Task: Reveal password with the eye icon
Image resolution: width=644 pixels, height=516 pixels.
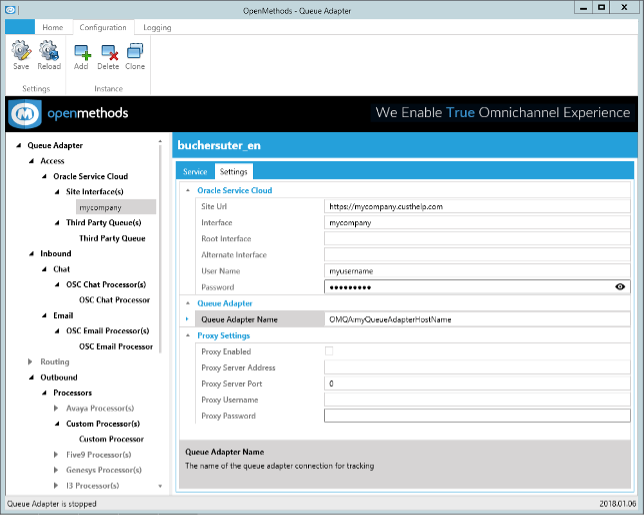Action: click(620, 287)
